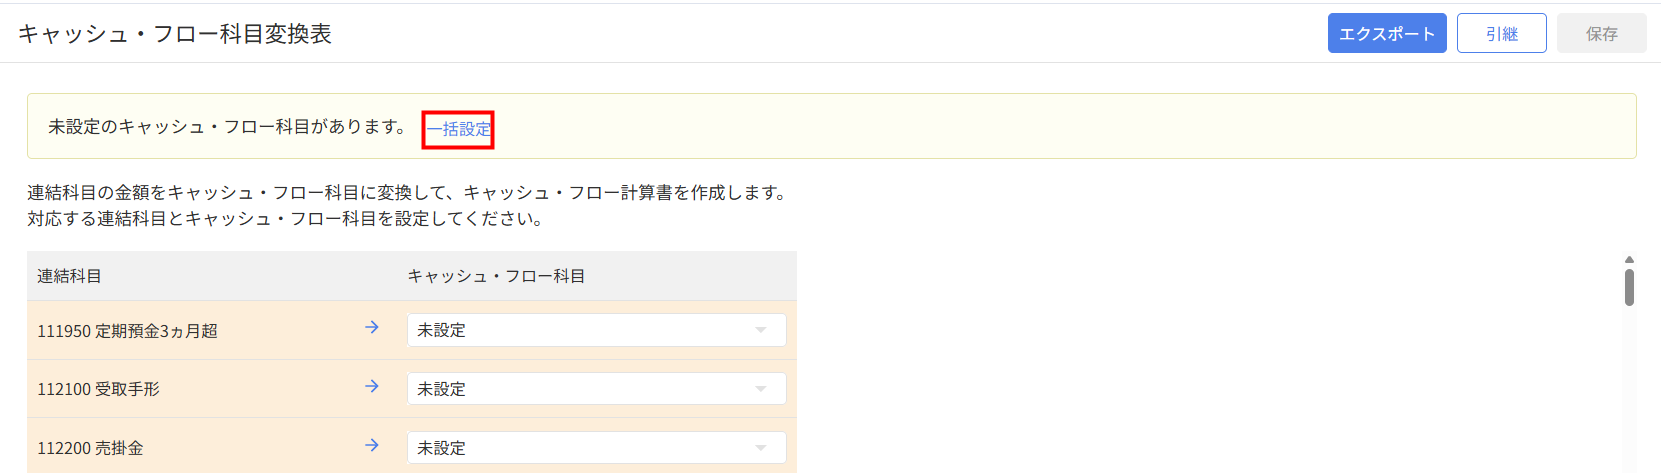Viewport: 1661px width, 473px height.
Task: Open the 一括設定 link in the warning banner
Action: (459, 129)
